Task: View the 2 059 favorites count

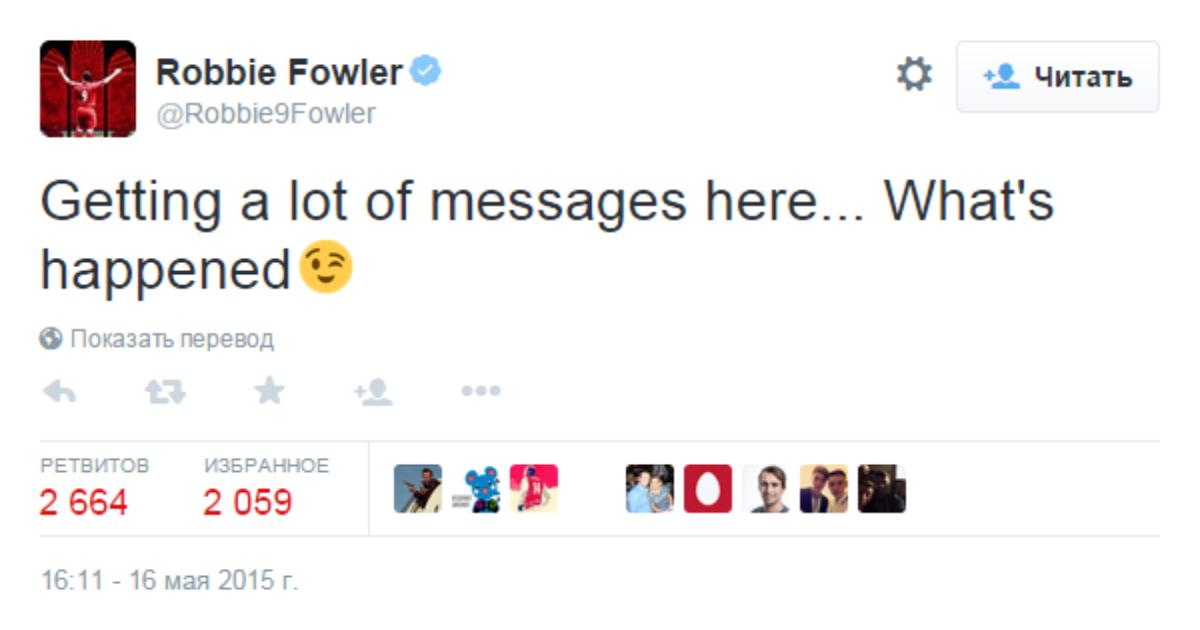Action: tap(248, 502)
